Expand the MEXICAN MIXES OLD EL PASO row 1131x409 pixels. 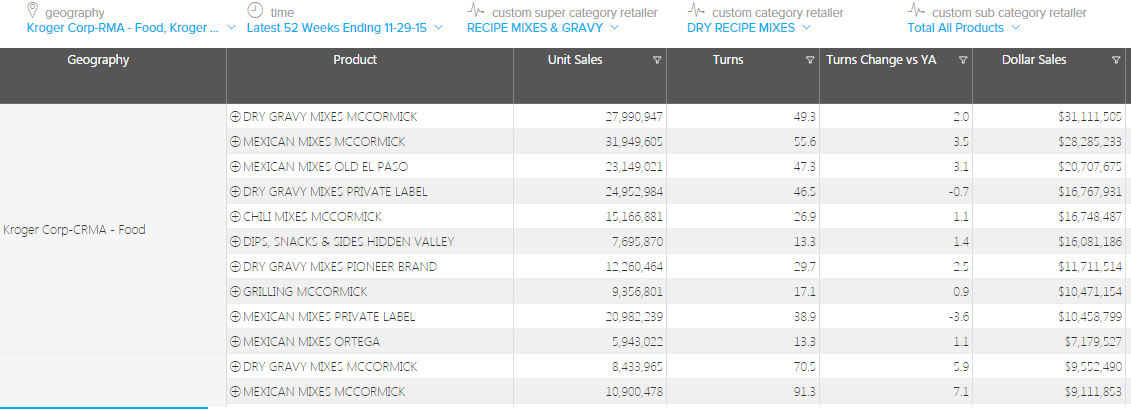pyautogui.click(x=235, y=167)
